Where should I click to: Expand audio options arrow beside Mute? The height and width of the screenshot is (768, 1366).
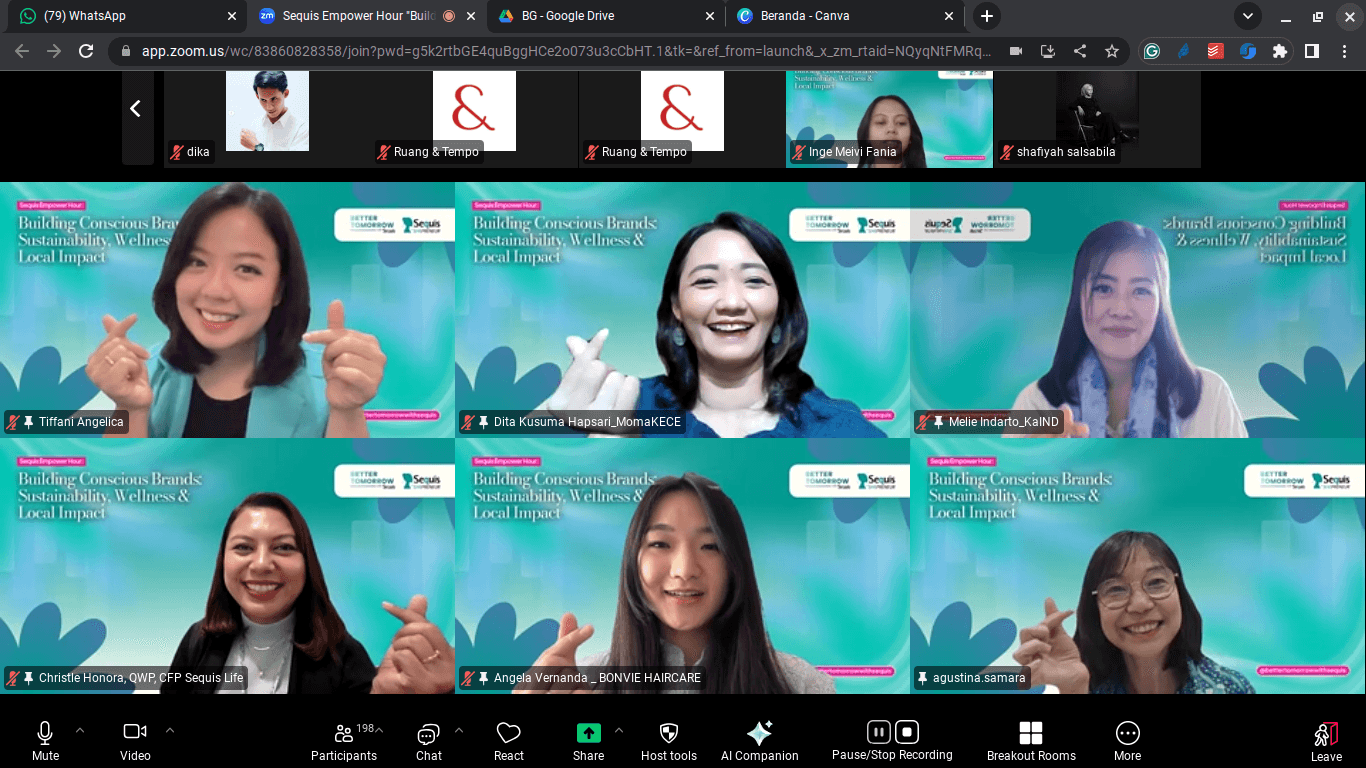[x=80, y=730]
